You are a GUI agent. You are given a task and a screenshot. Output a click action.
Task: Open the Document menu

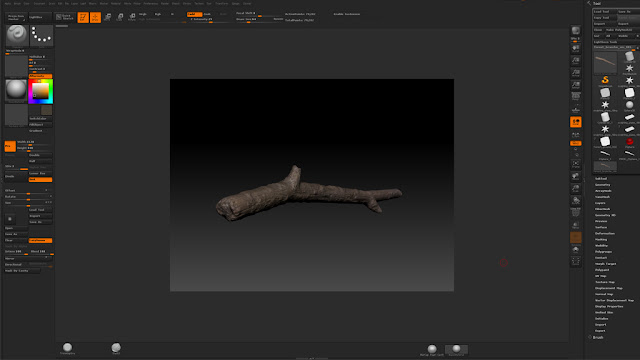click(39, 3)
